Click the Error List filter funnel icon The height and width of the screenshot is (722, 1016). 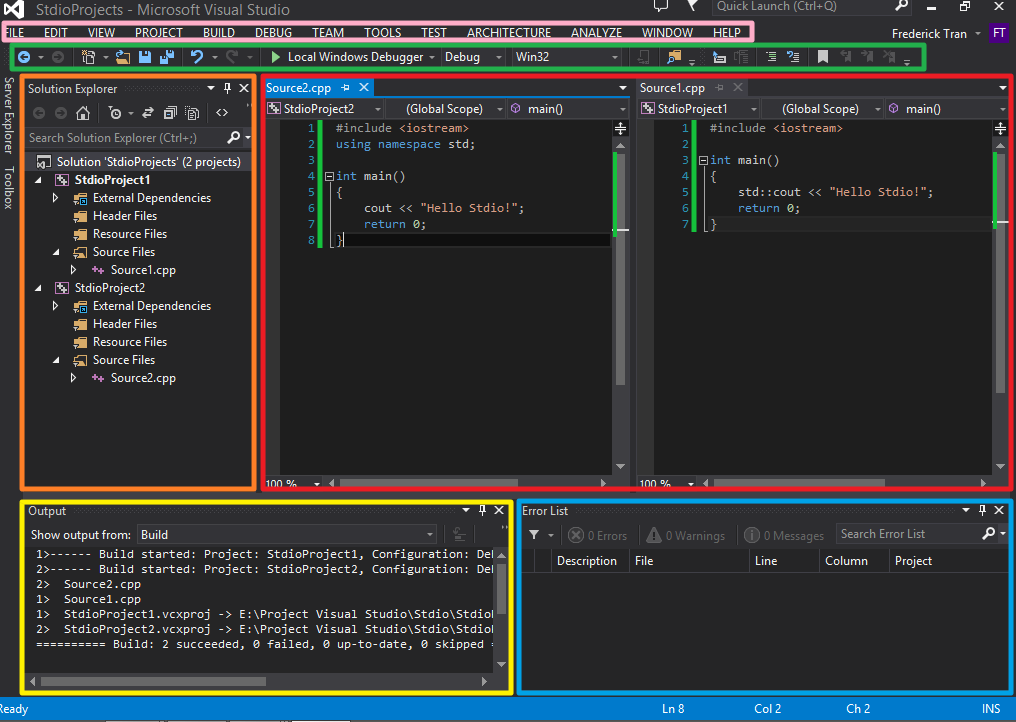coord(534,535)
